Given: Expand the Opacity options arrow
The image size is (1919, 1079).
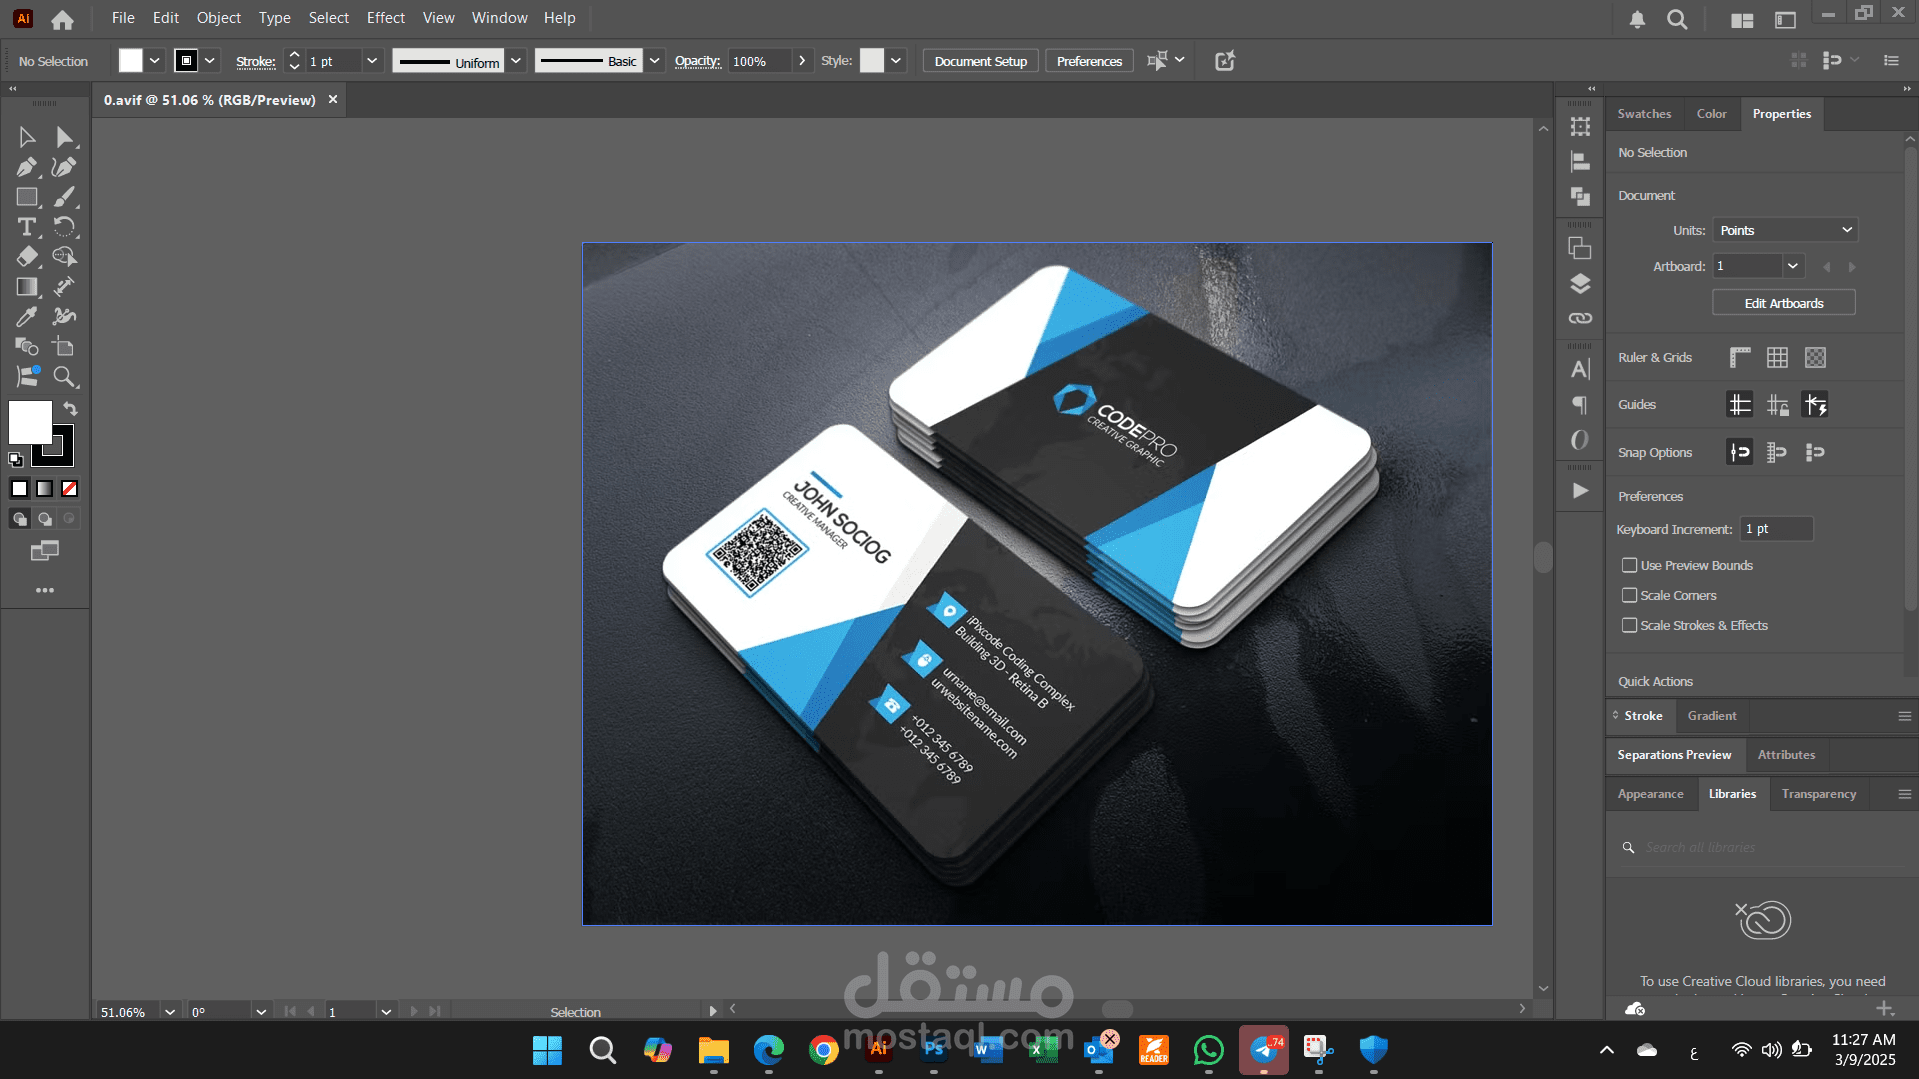Looking at the screenshot, I should [802, 61].
